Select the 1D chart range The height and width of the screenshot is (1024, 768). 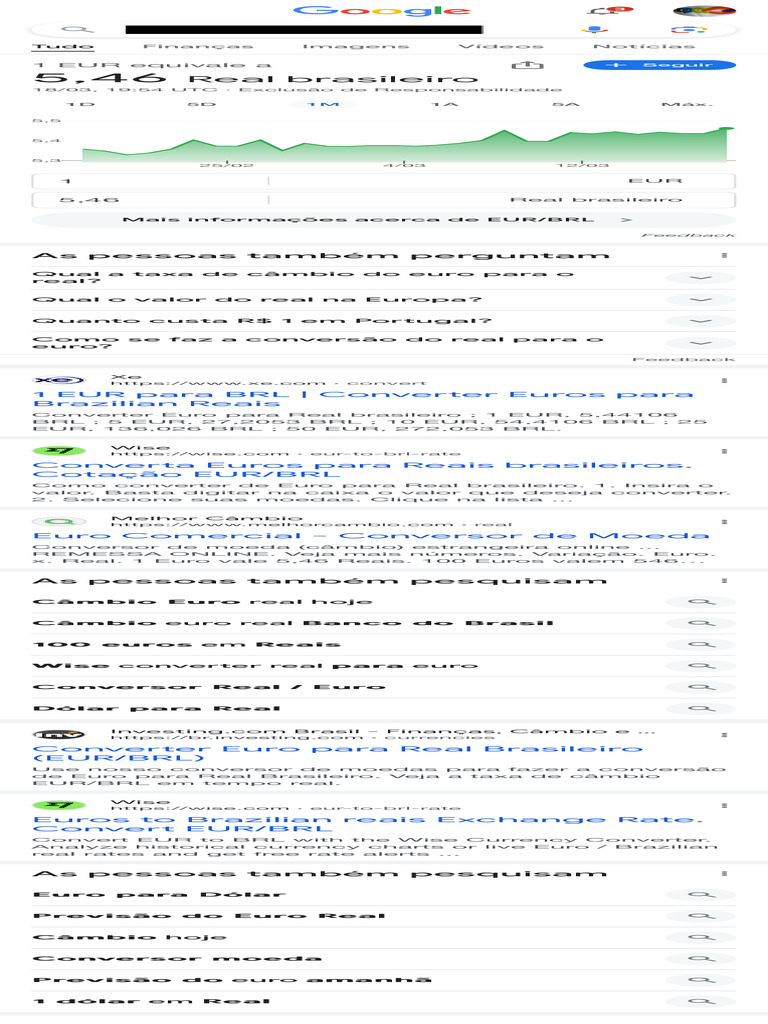[x=81, y=104]
